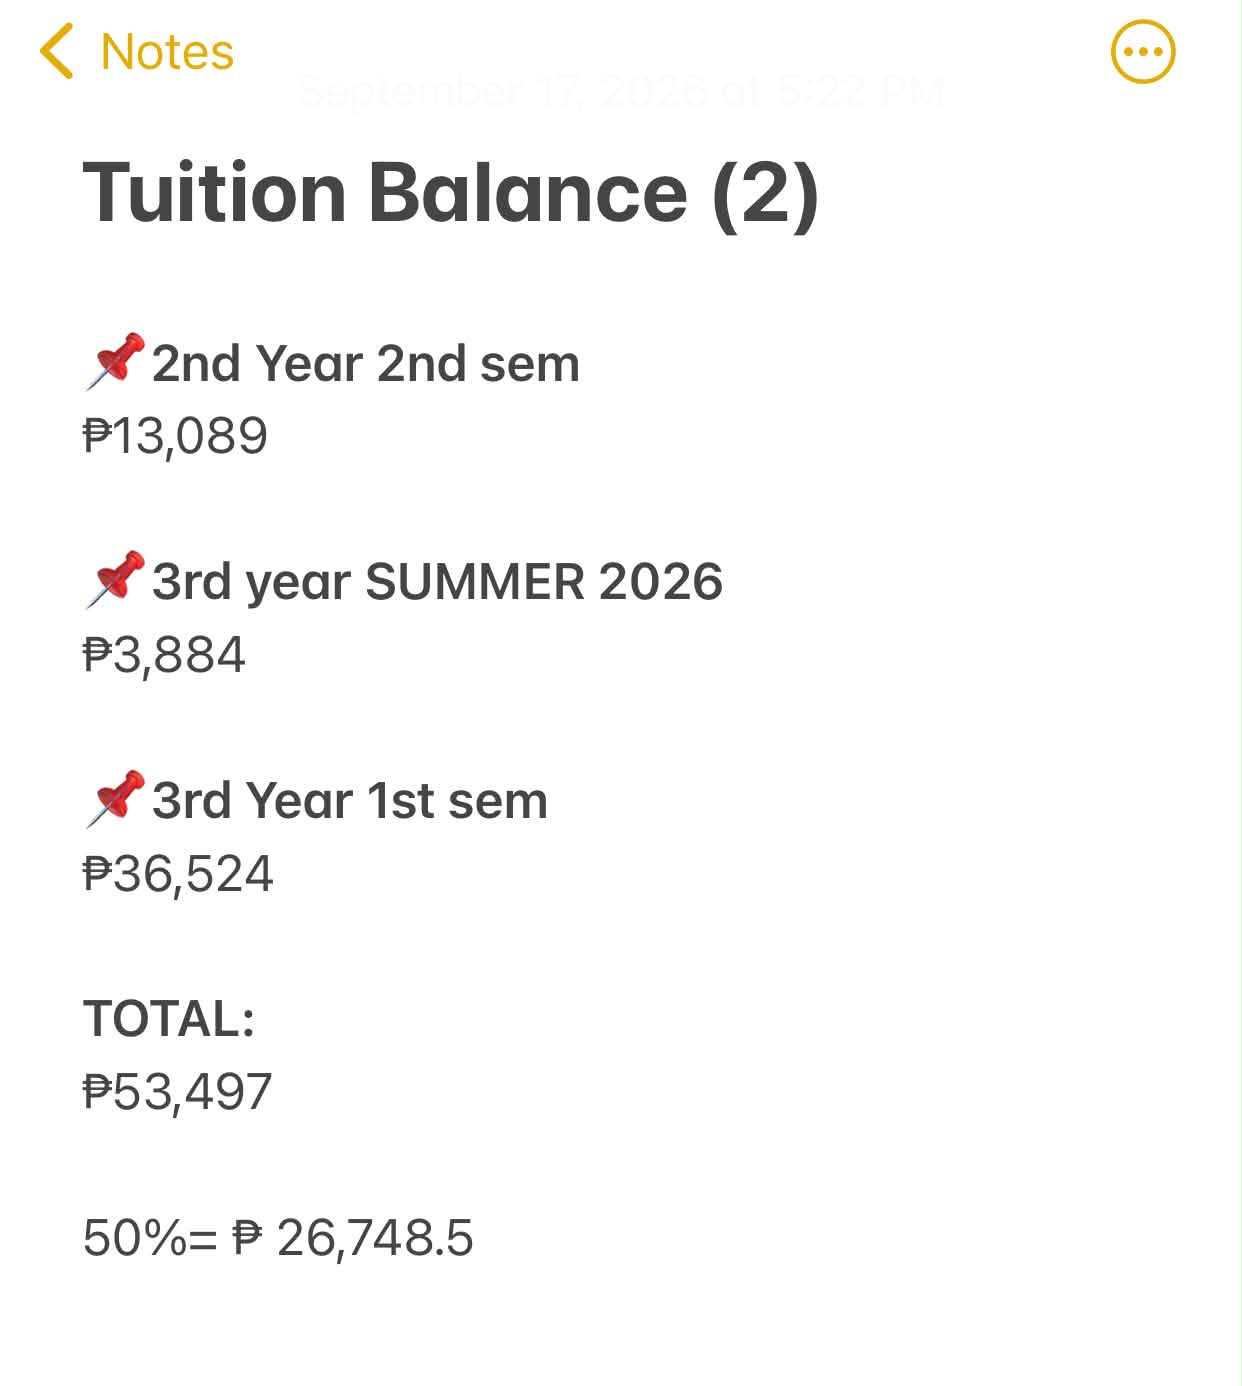The image size is (1242, 1386).
Task: Place cursor at ₱13,089 amount
Action: pyautogui.click(x=175, y=436)
